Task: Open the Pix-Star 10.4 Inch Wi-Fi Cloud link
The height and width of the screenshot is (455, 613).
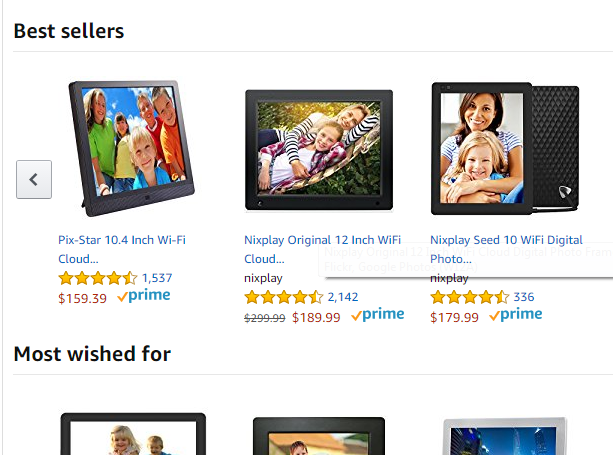Action: (x=122, y=249)
